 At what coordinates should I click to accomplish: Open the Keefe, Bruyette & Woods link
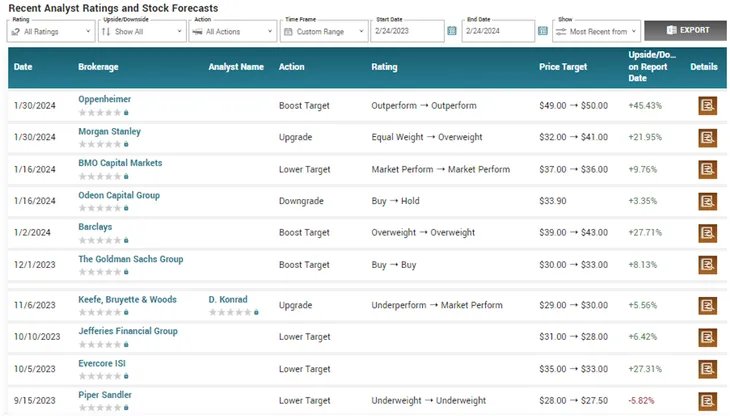[x=128, y=299]
